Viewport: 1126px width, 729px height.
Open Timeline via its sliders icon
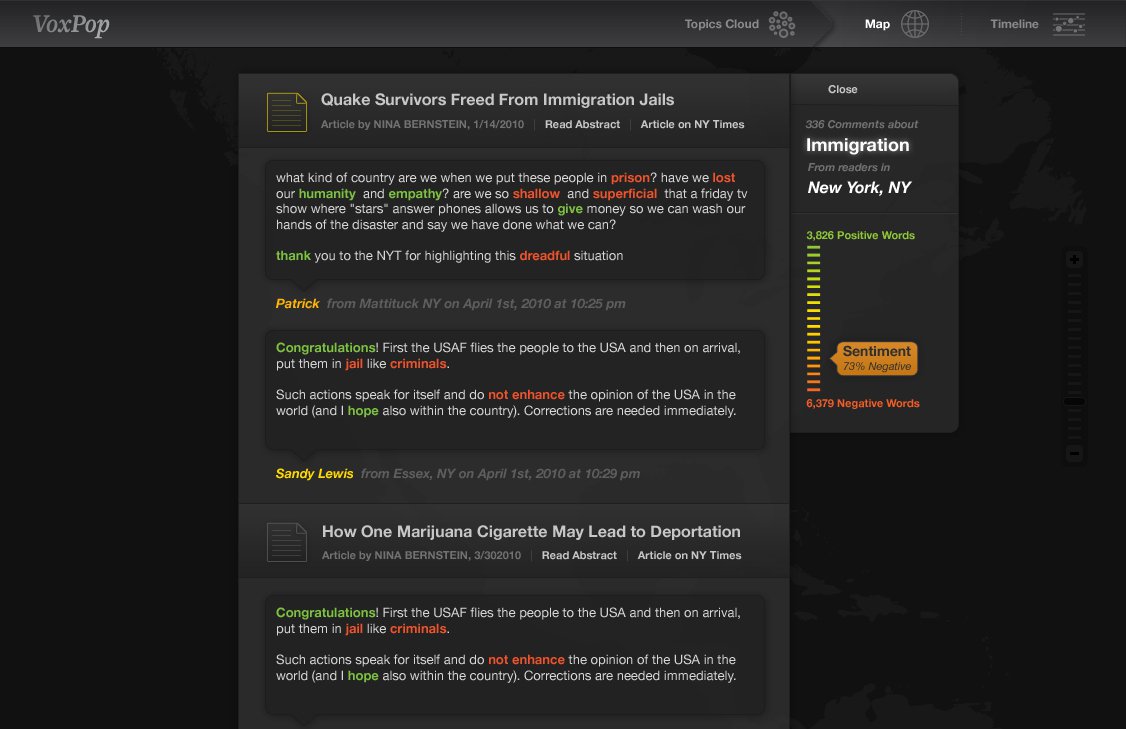1068,23
